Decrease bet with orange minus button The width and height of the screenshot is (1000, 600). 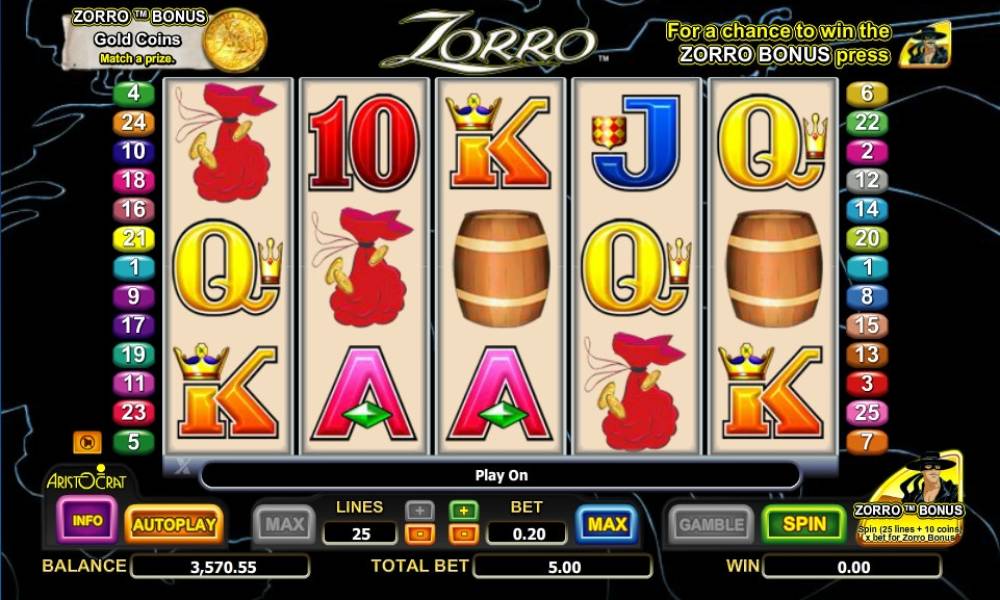click(464, 534)
